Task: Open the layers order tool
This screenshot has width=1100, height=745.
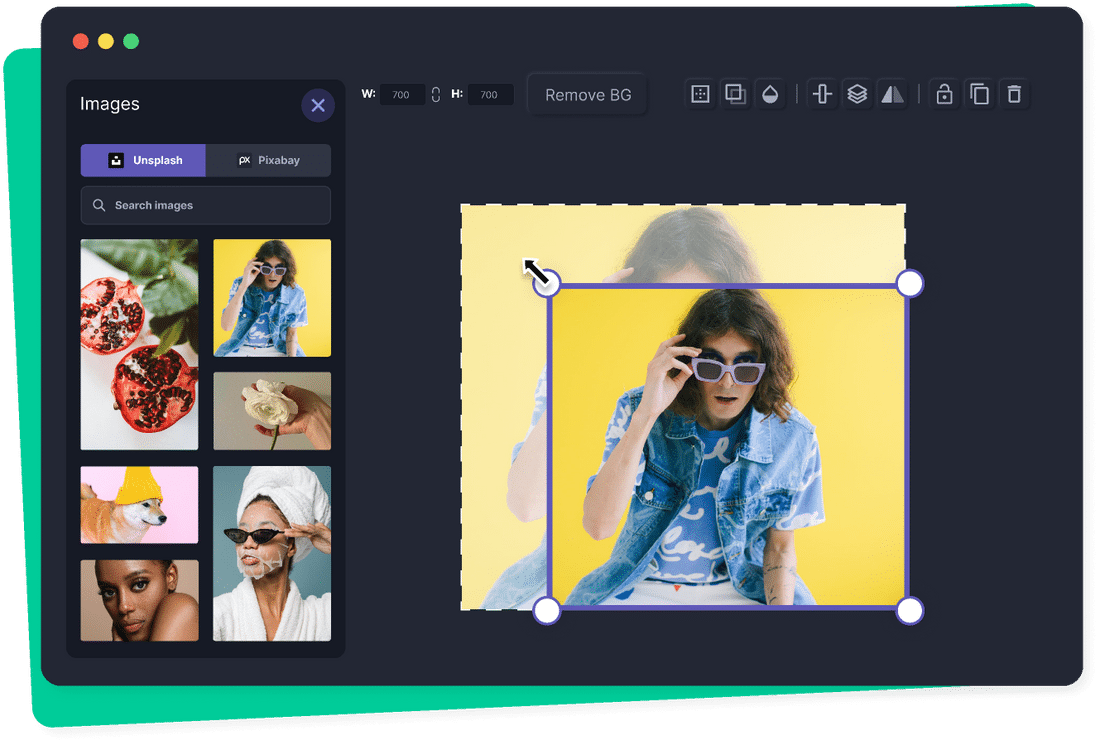Action: click(857, 94)
